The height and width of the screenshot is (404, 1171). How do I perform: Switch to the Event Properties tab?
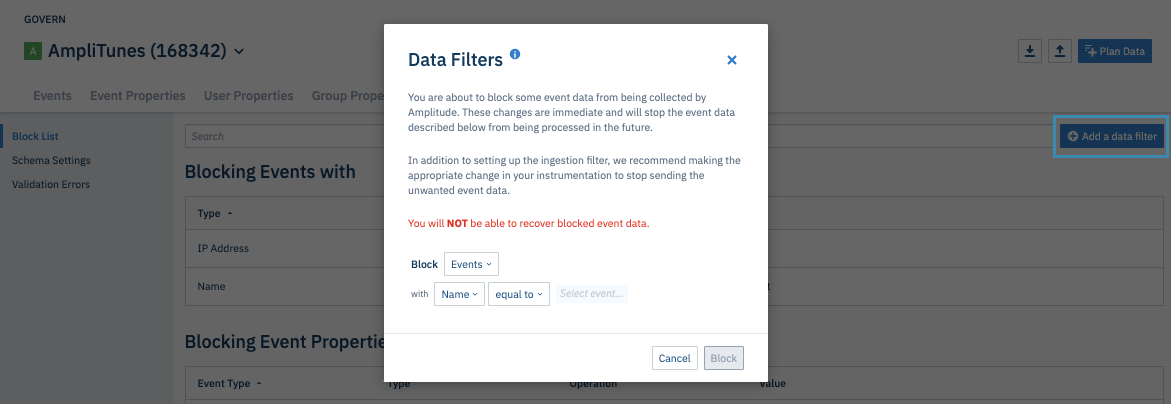click(x=137, y=96)
